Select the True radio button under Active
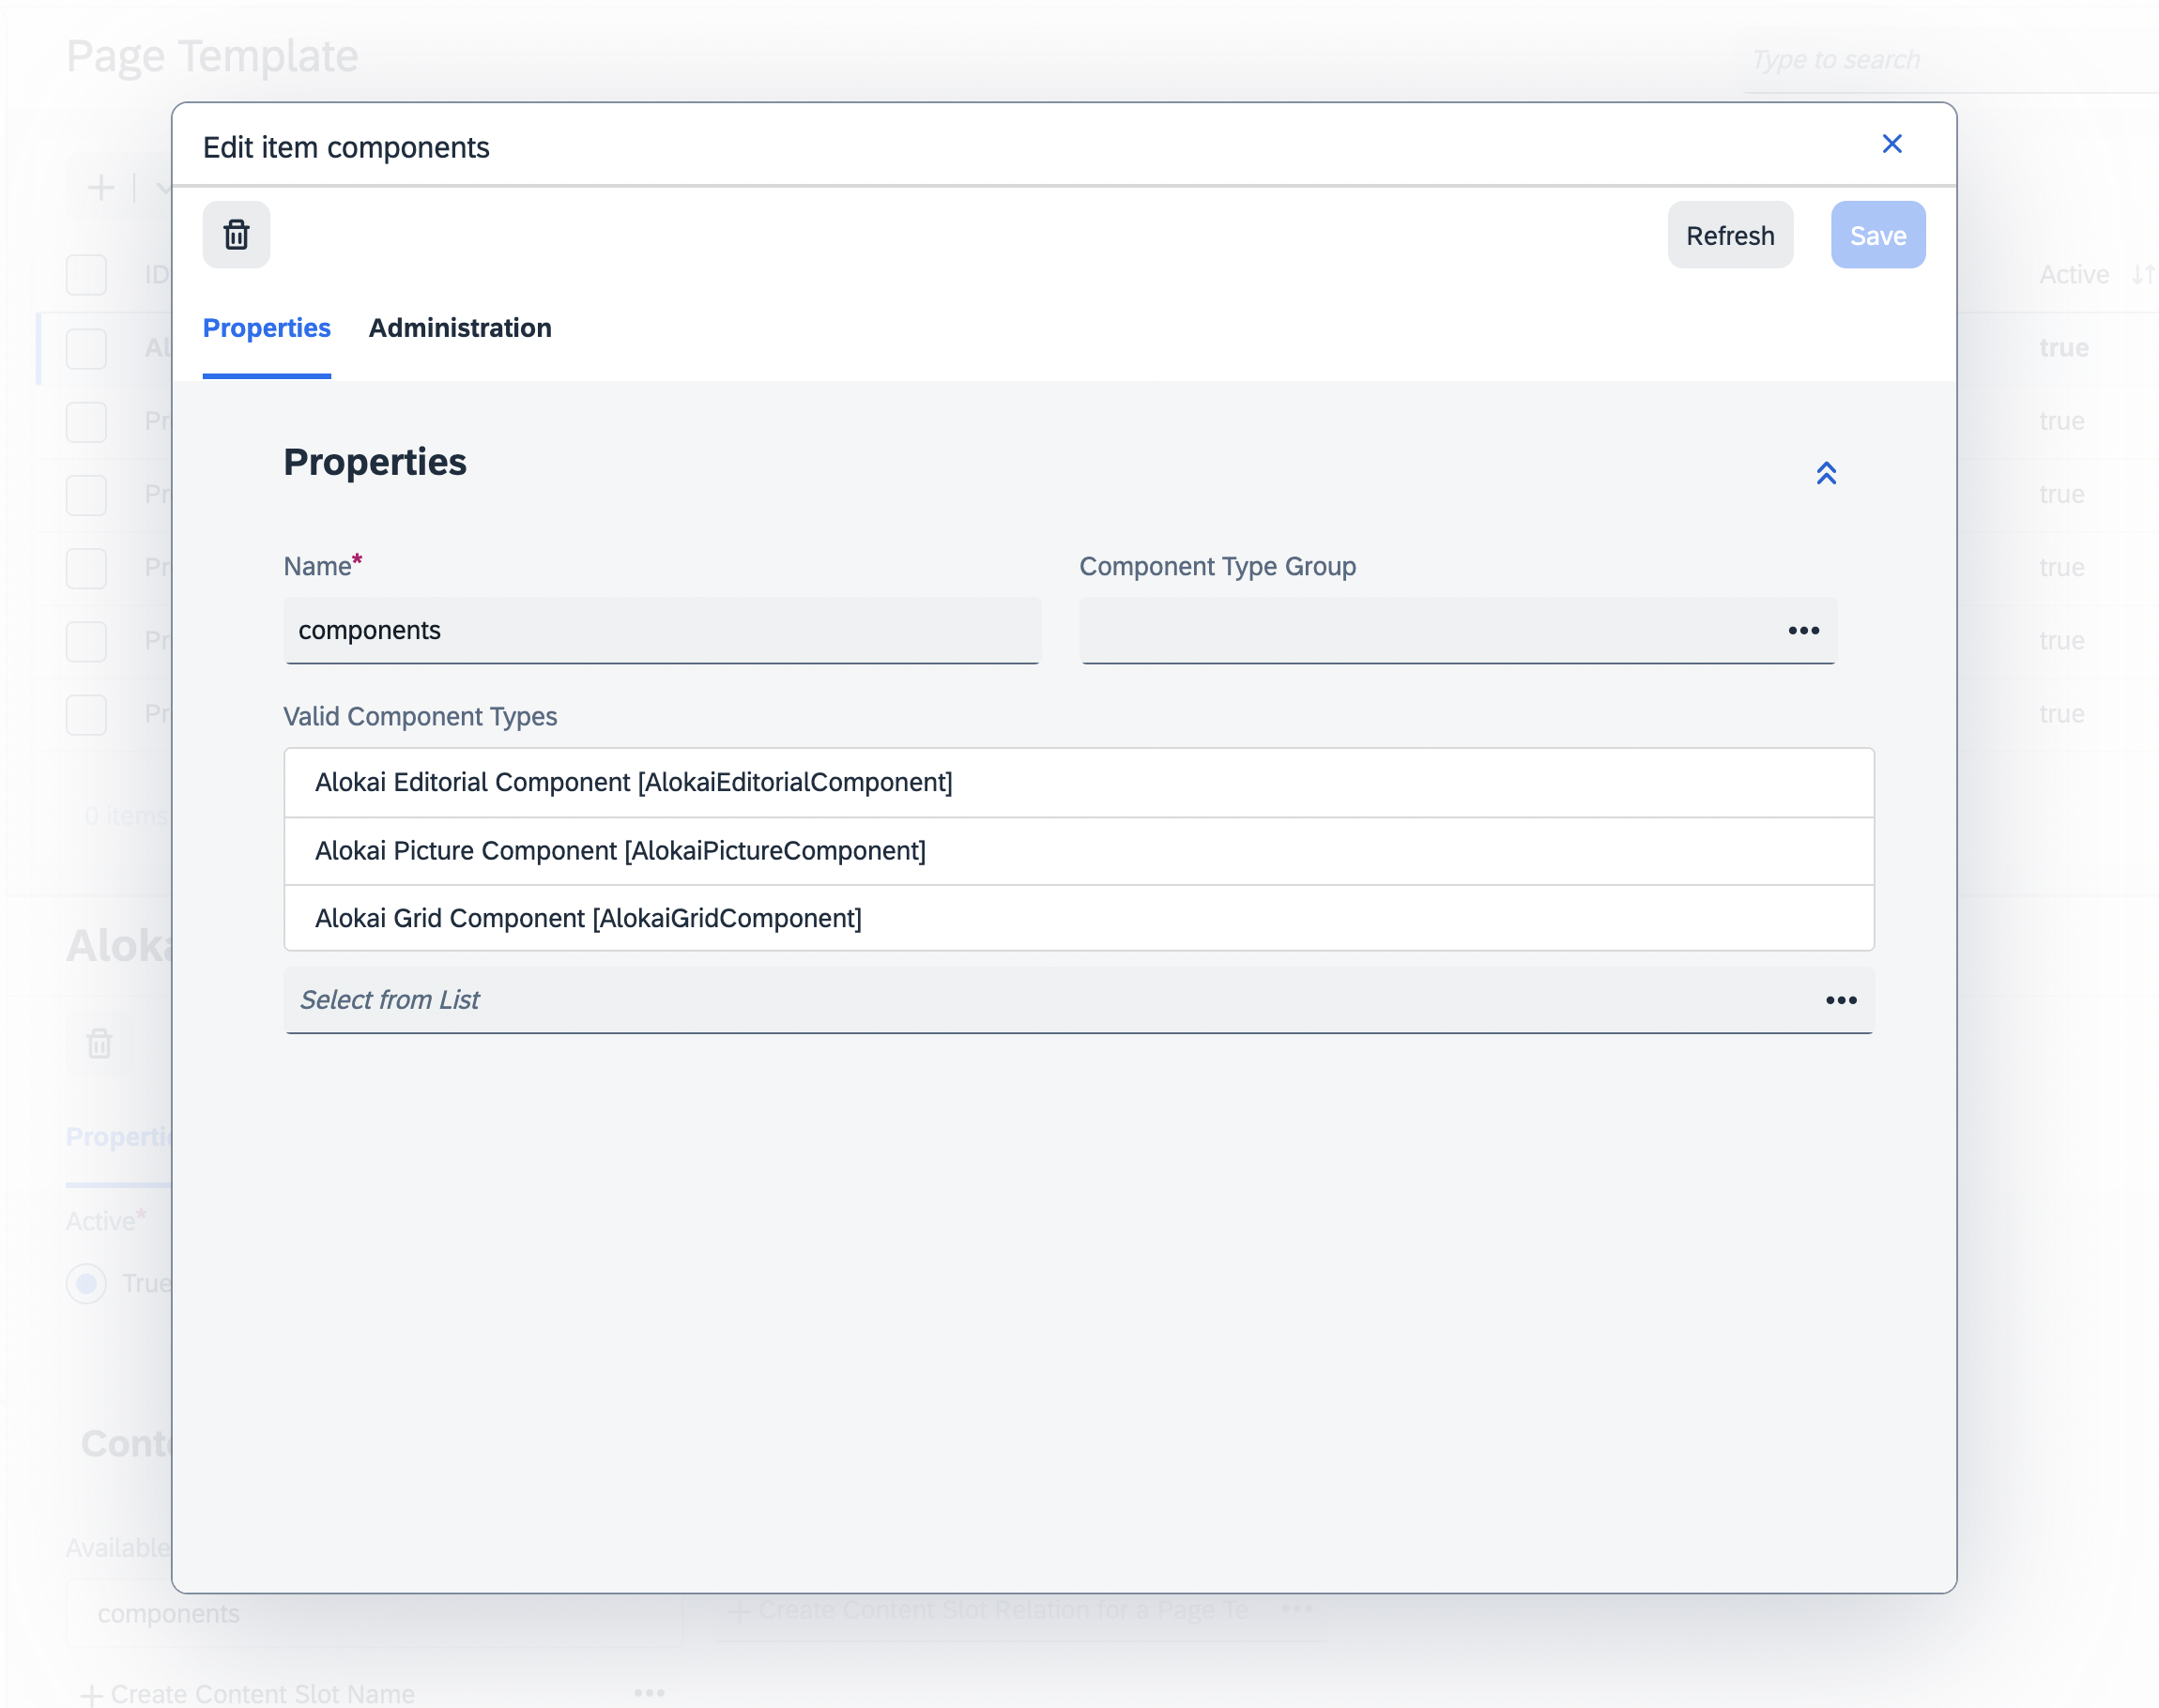Screen dimensions: 2159x1708 86,1283
